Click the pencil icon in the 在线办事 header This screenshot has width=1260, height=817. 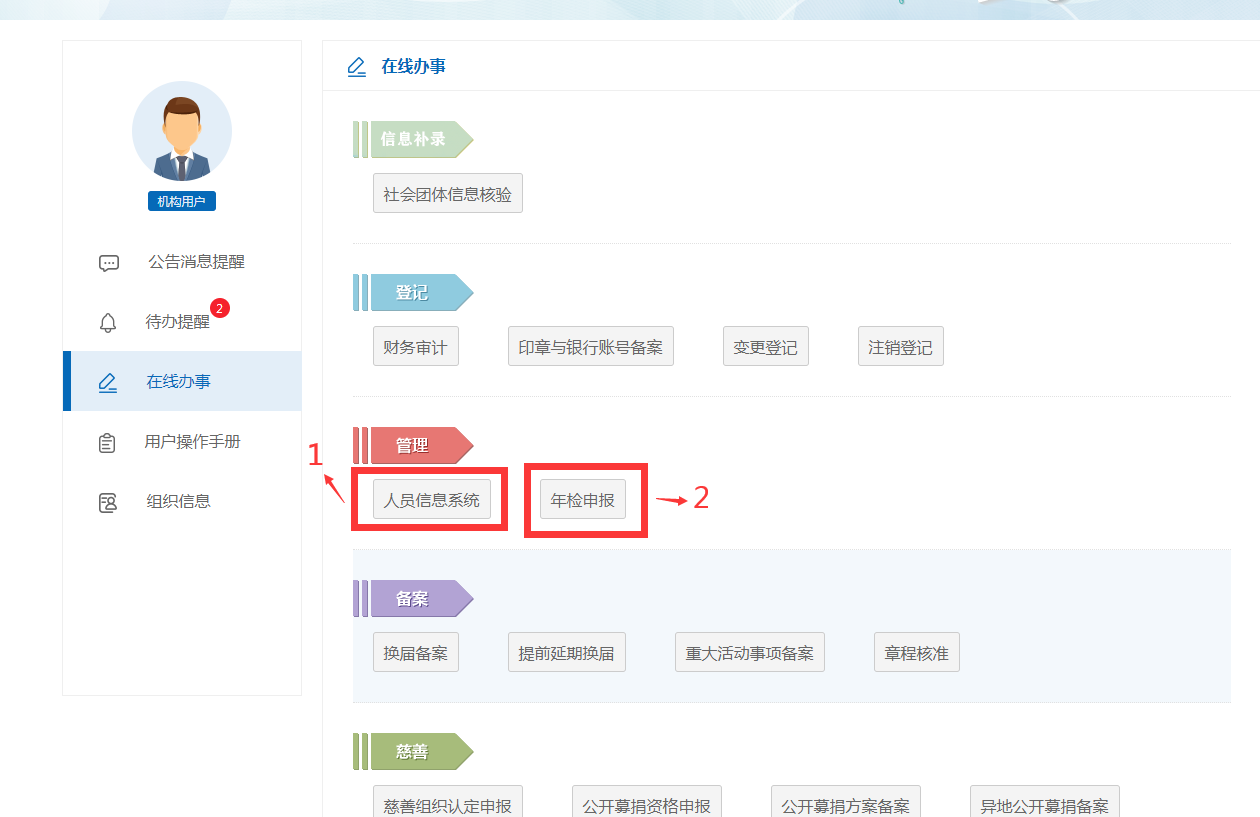357,67
